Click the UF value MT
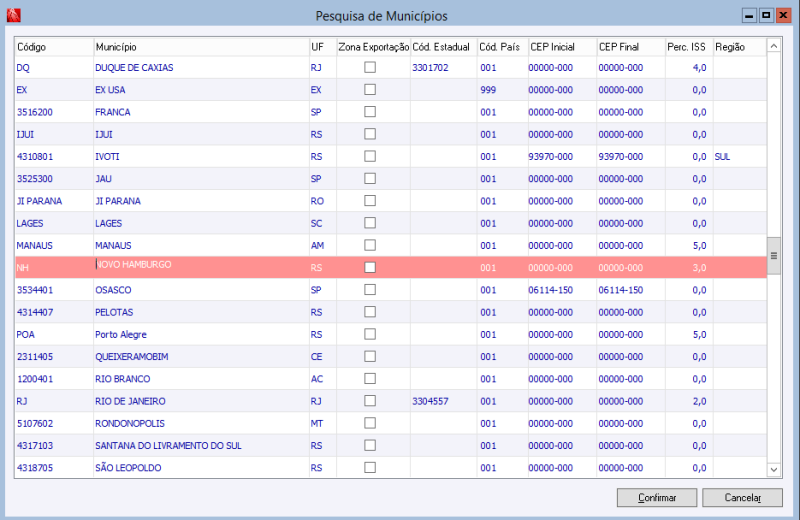This screenshot has height=520, width=800. [x=317, y=424]
